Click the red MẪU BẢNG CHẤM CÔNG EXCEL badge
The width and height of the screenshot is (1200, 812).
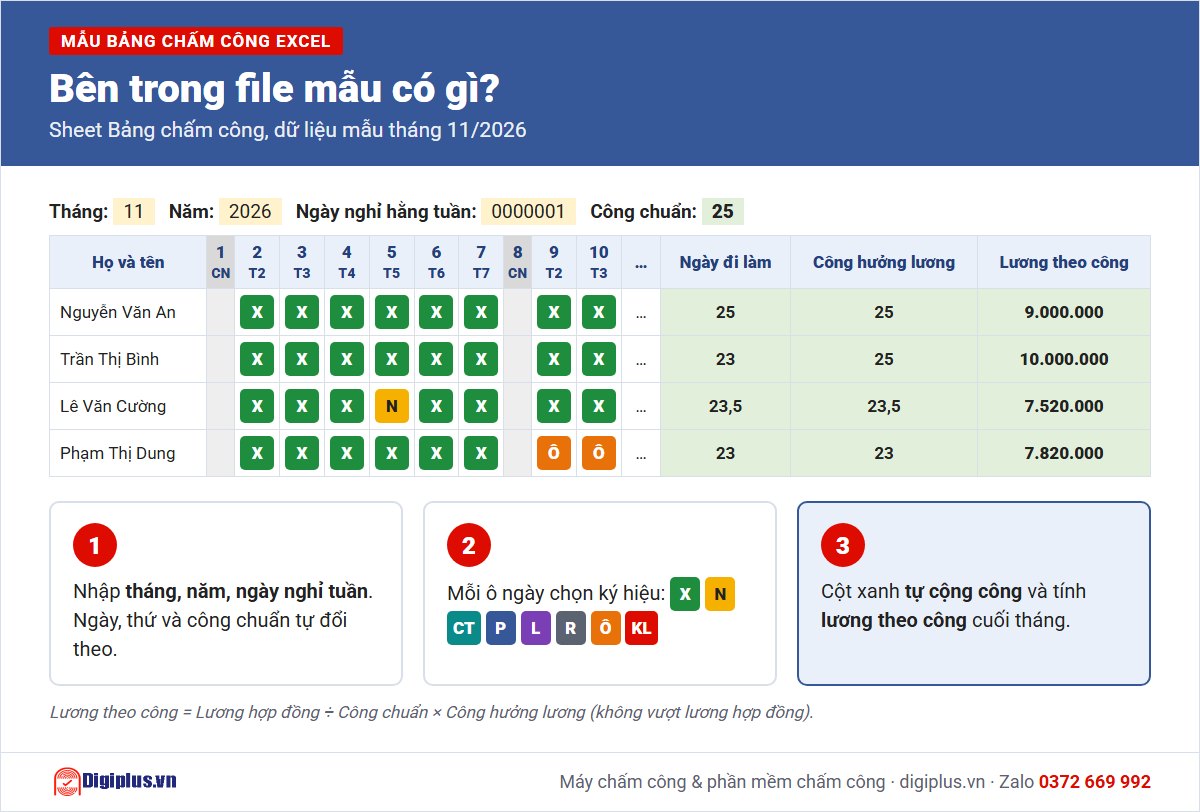click(196, 41)
